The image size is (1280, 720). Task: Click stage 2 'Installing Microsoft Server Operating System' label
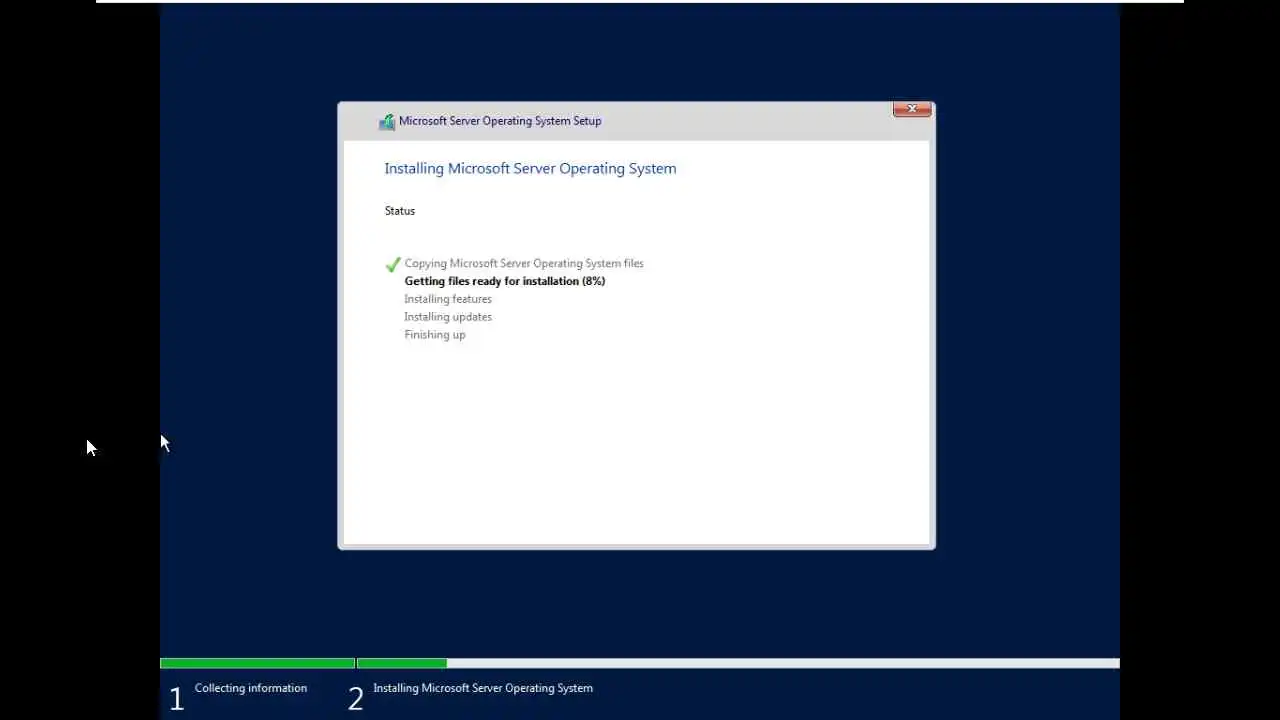pos(483,688)
